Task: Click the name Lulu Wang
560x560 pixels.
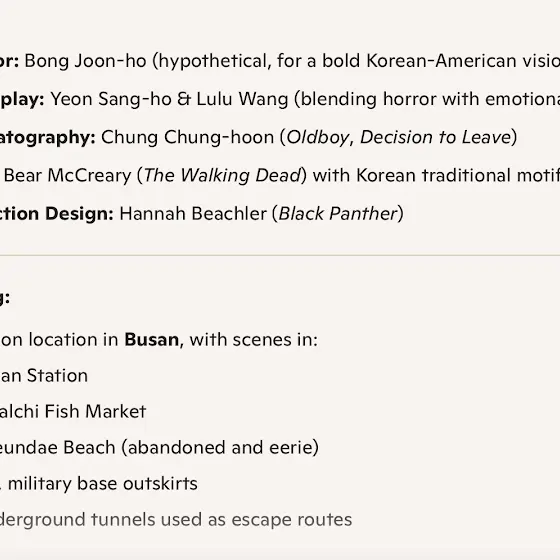Action: 242,99
